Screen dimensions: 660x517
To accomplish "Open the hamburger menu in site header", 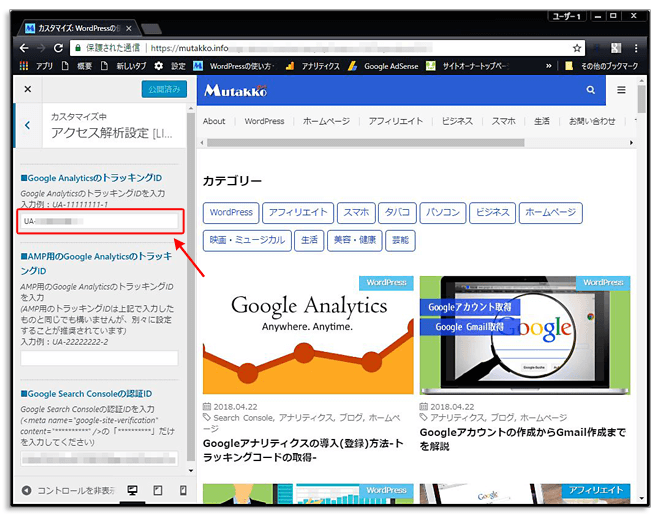I will pyautogui.click(x=621, y=90).
